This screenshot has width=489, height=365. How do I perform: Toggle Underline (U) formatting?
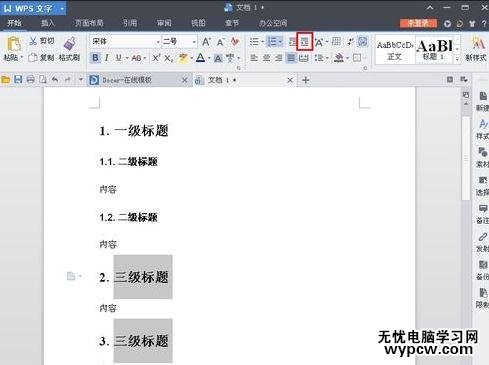(x=118, y=58)
